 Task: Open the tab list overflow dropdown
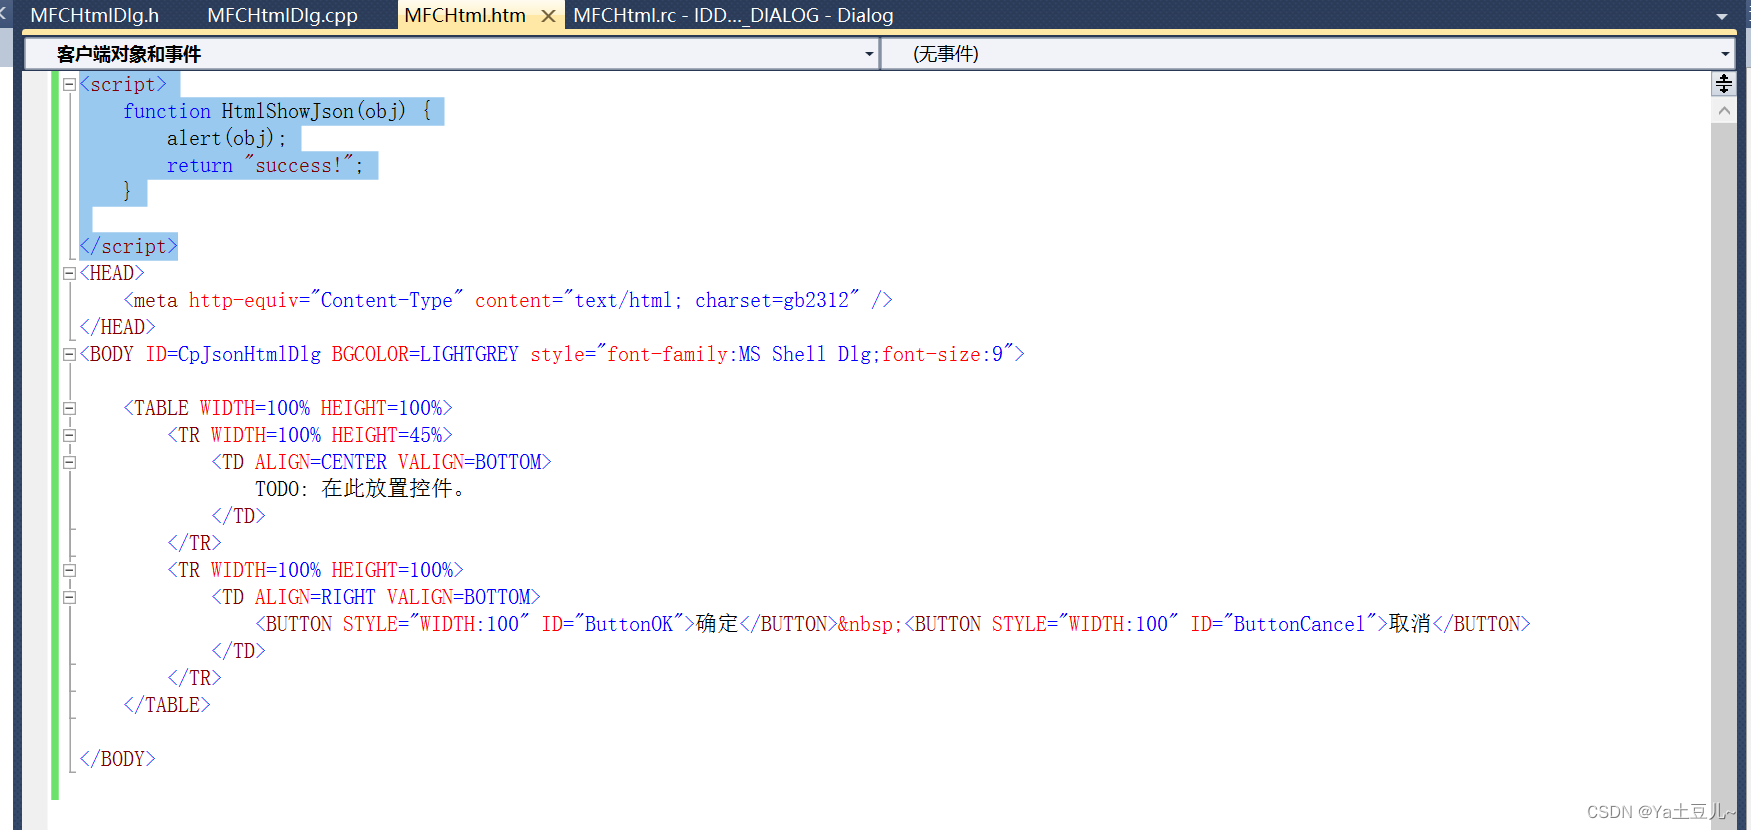[x=1722, y=16]
